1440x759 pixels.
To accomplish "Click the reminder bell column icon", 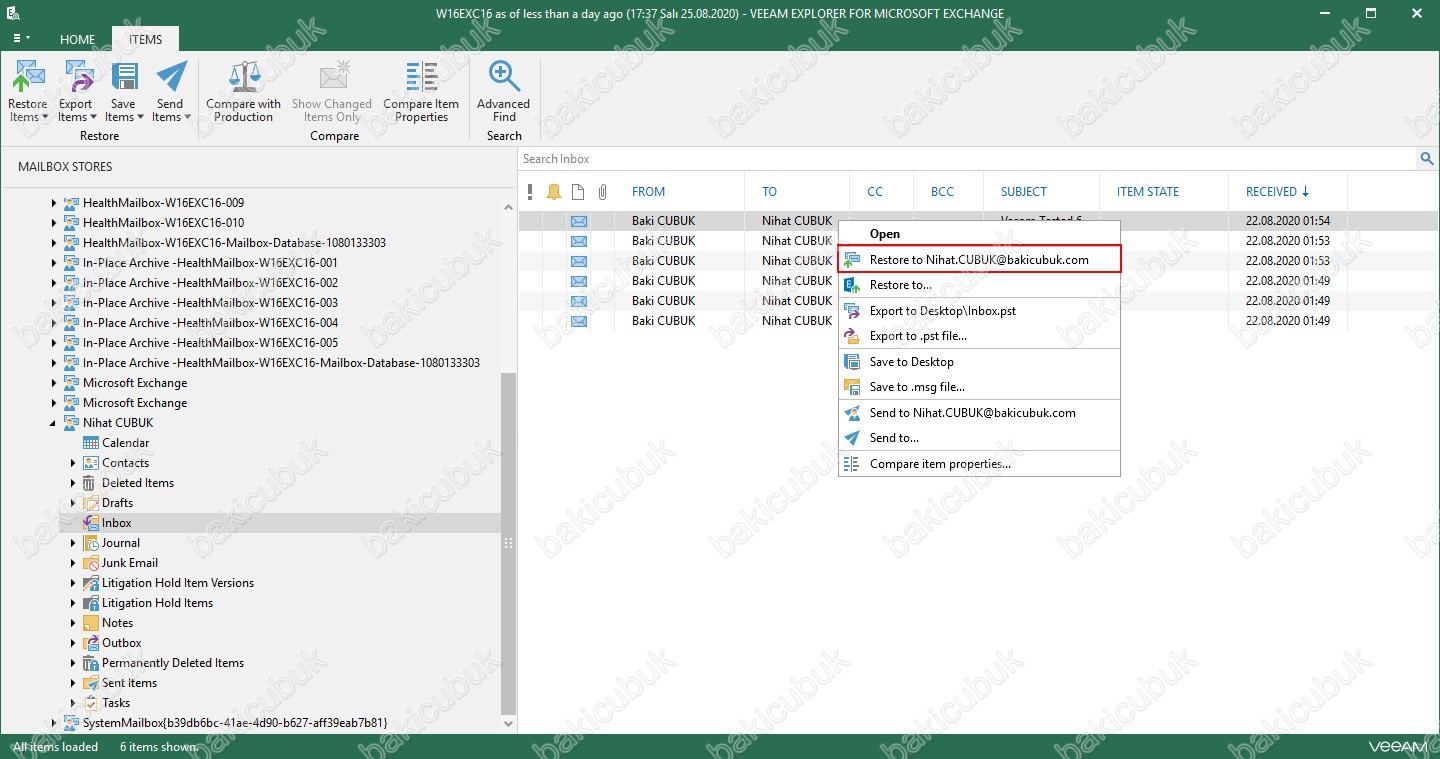I will pyautogui.click(x=554, y=192).
